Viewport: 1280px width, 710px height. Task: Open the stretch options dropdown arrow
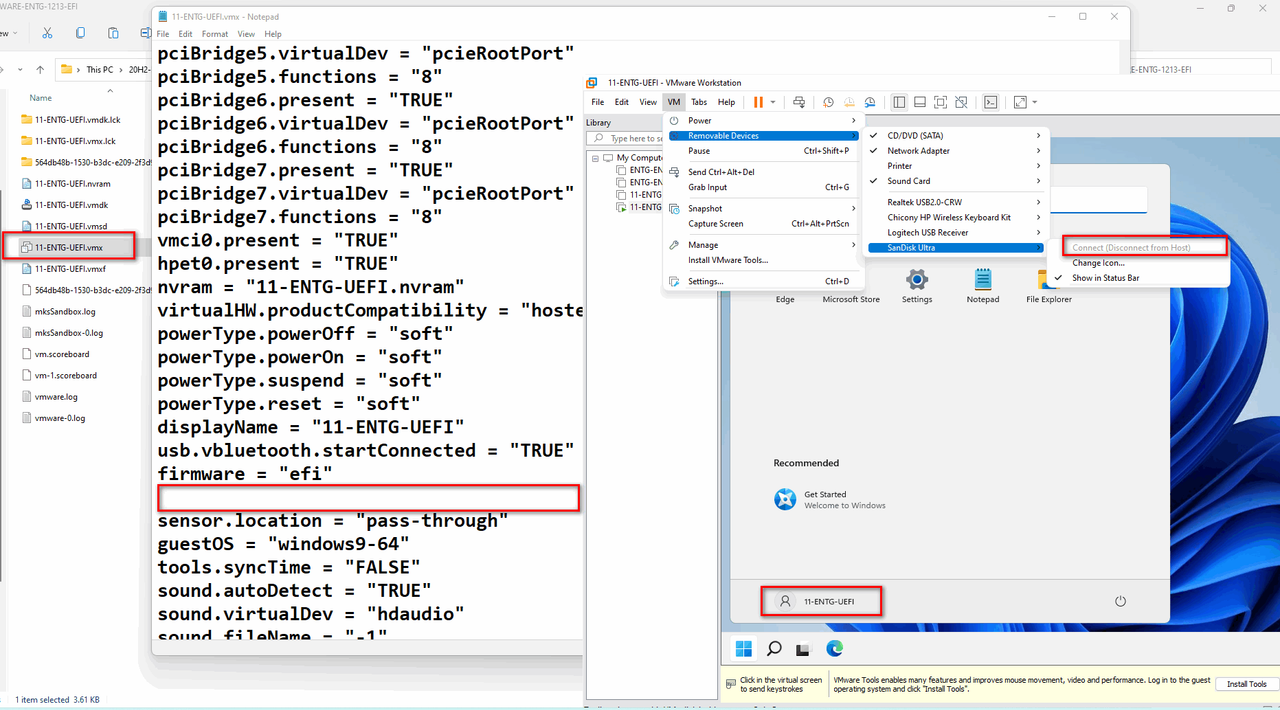[1034, 102]
